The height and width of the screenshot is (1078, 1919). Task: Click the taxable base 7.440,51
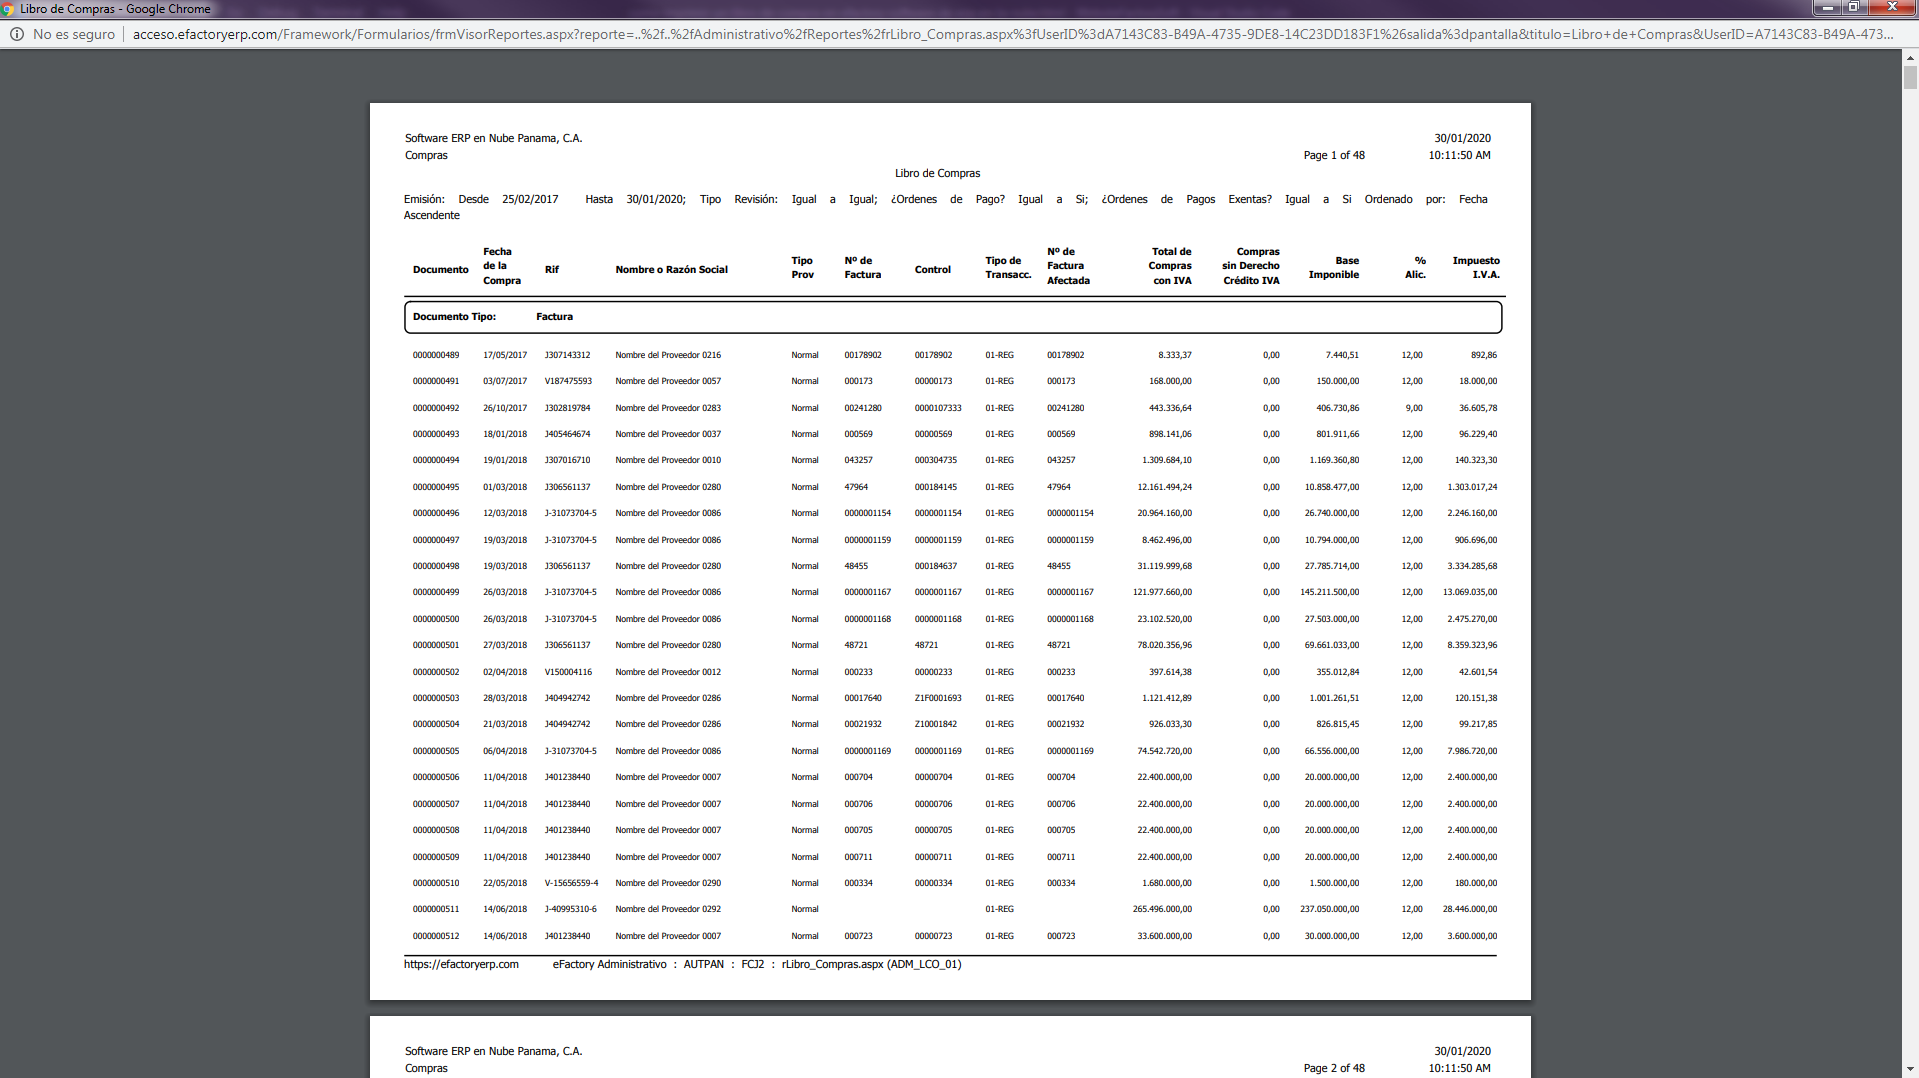[1342, 355]
